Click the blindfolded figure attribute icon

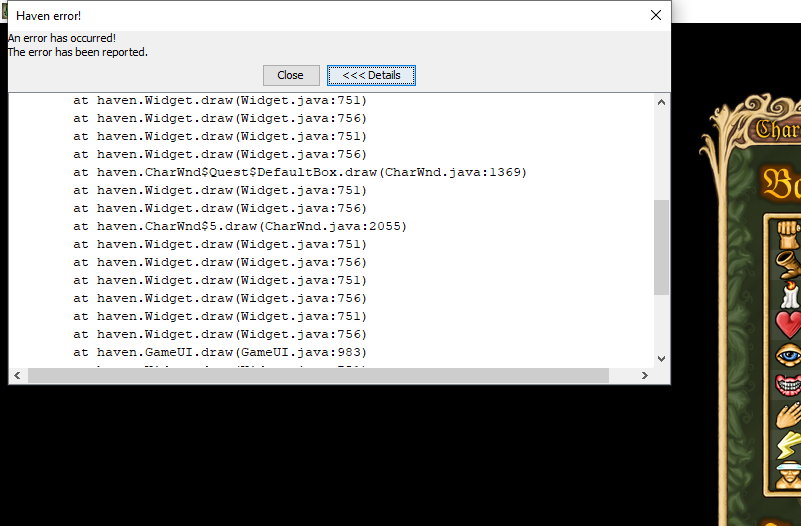point(789,475)
